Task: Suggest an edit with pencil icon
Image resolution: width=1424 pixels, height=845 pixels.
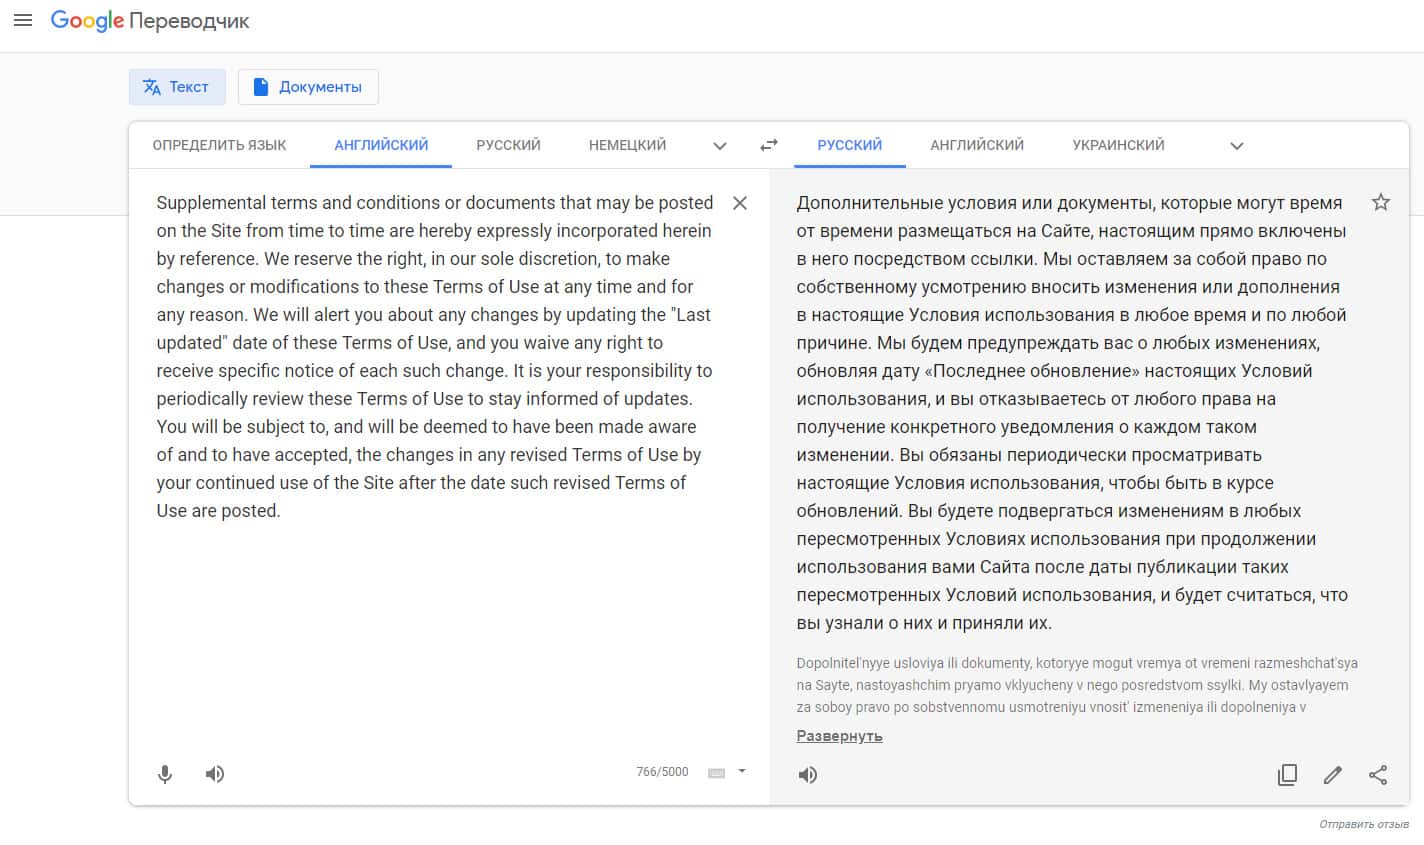Action: tap(1332, 775)
